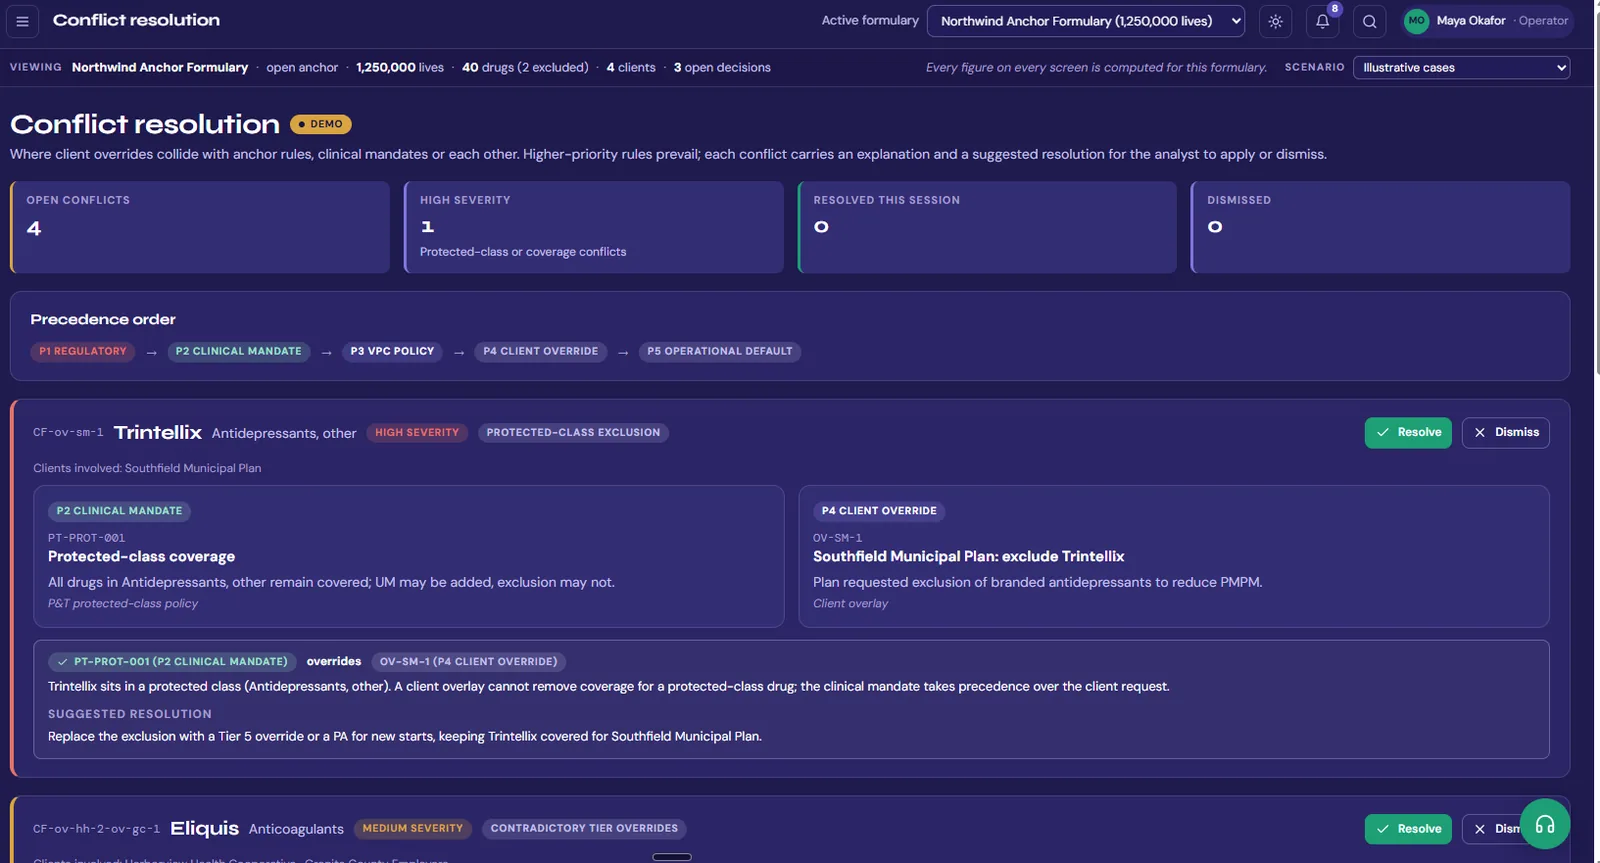
Task: Click Southfield Municipal Plan: exclude Trintellix title
Action: pyautogui.click(x=968, y=557)
